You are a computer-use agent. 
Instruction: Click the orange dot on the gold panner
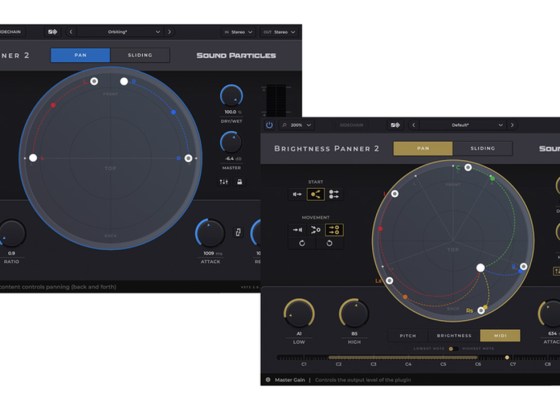(405, 297)
